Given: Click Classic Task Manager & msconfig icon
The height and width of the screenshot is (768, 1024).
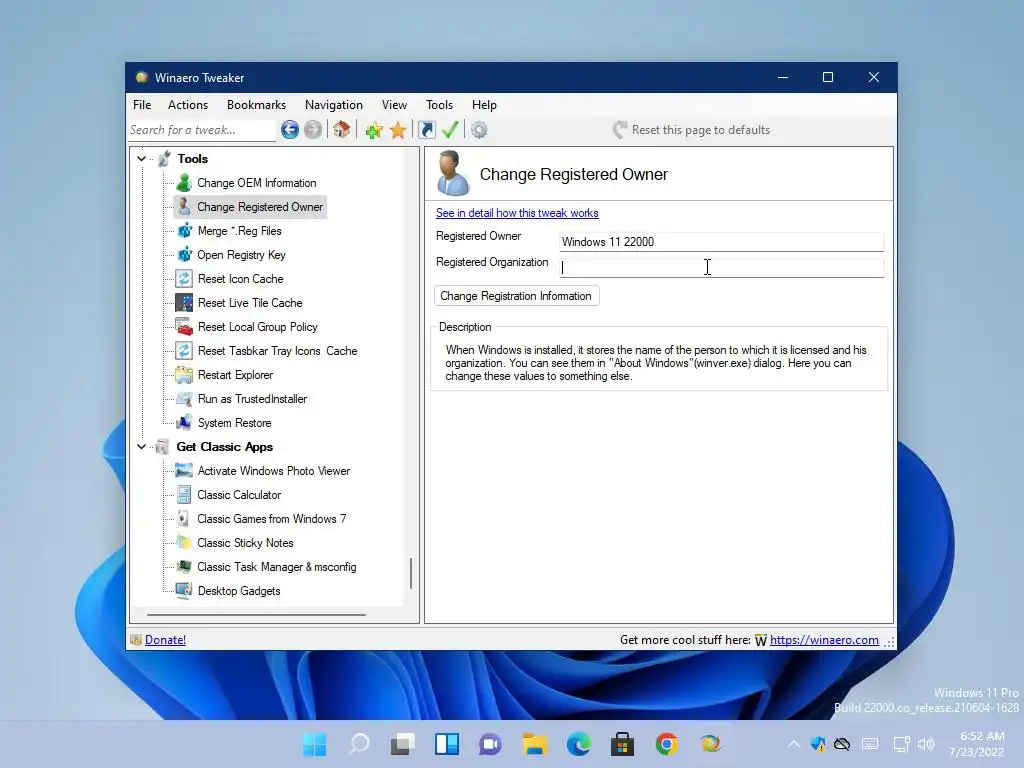Looking at the screenshot, I should tap(184, 567).
